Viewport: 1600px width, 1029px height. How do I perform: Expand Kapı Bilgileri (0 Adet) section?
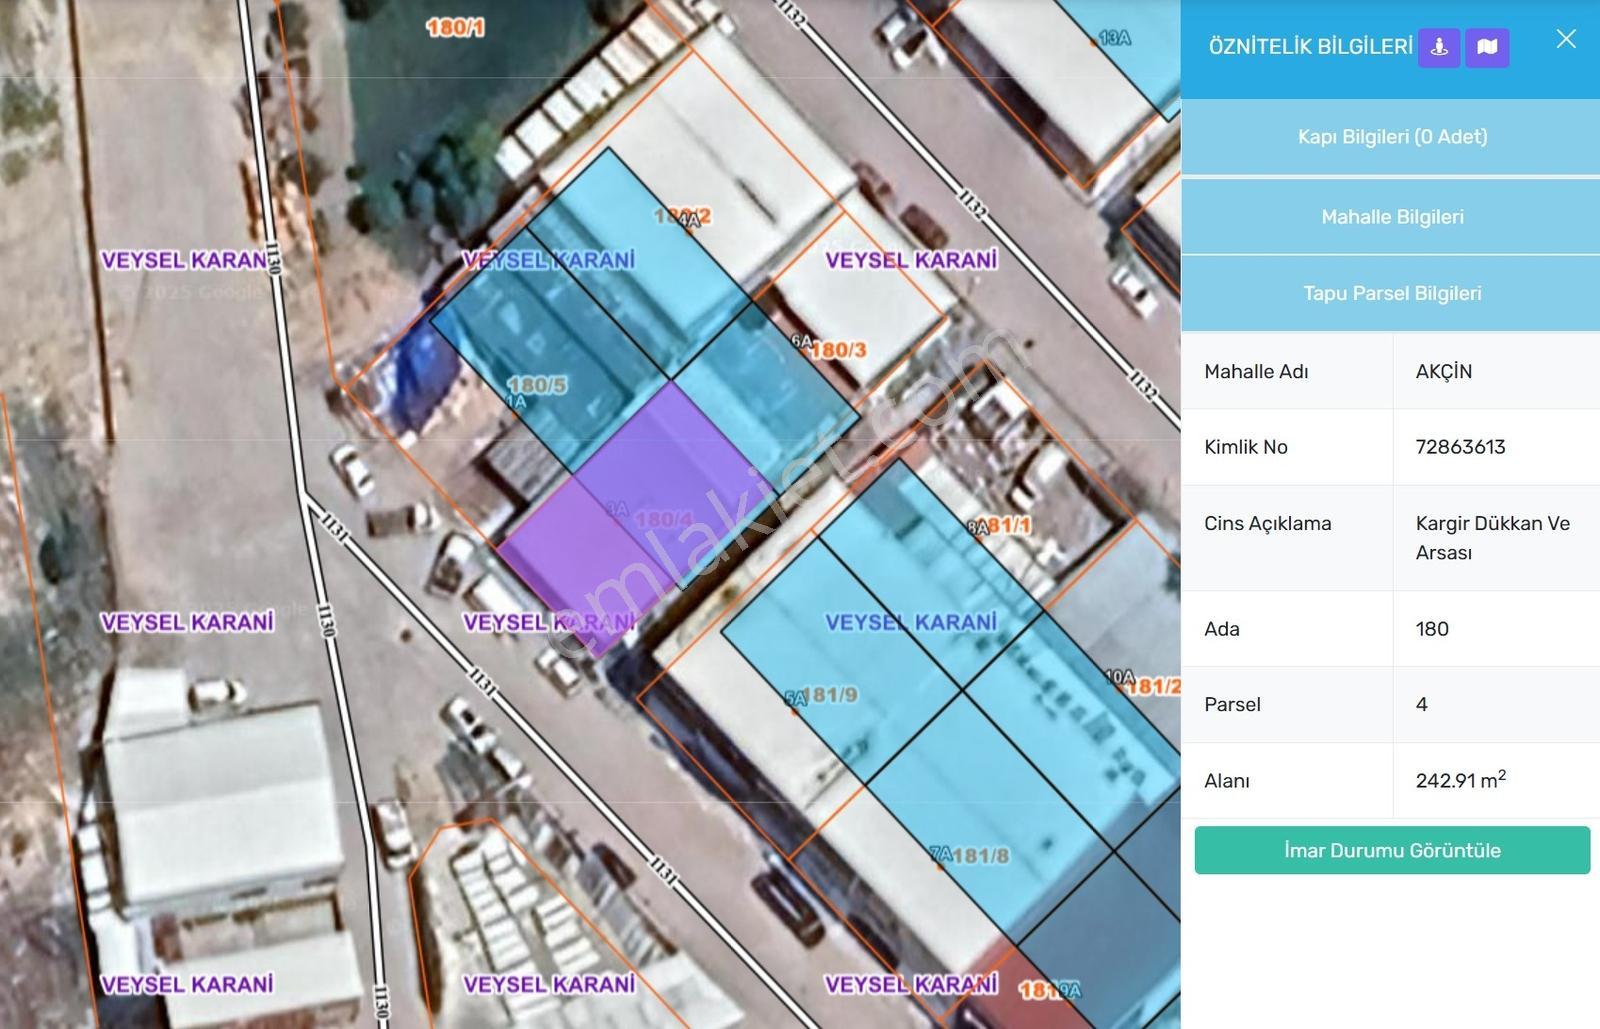coord(1391,137)
